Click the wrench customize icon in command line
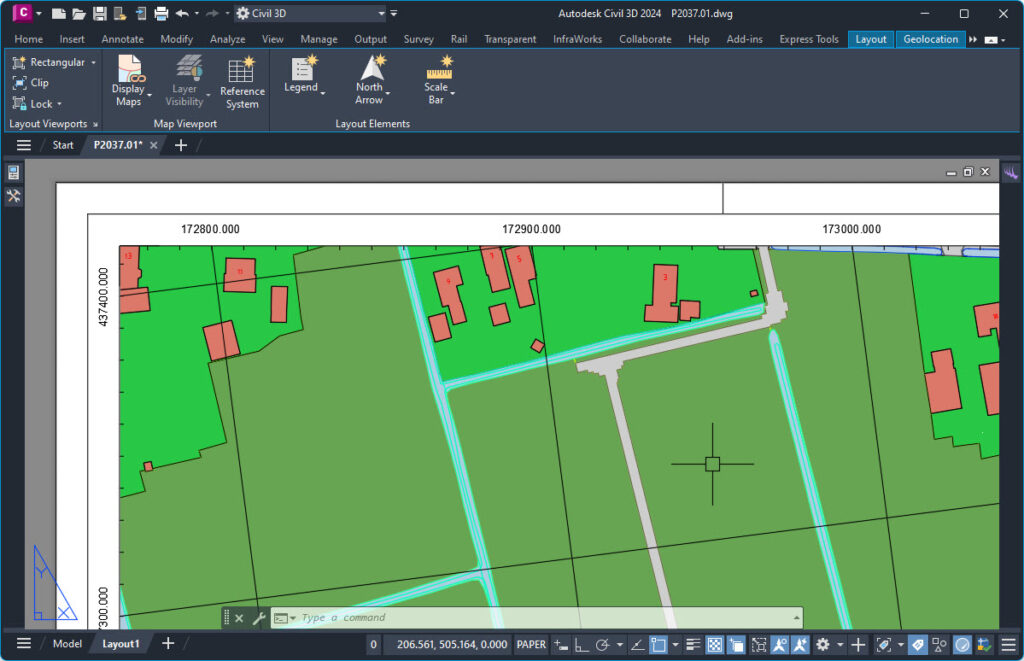The height and width of the screenshot is (661, 1024). pyautogui.click(x=258, y=618)
